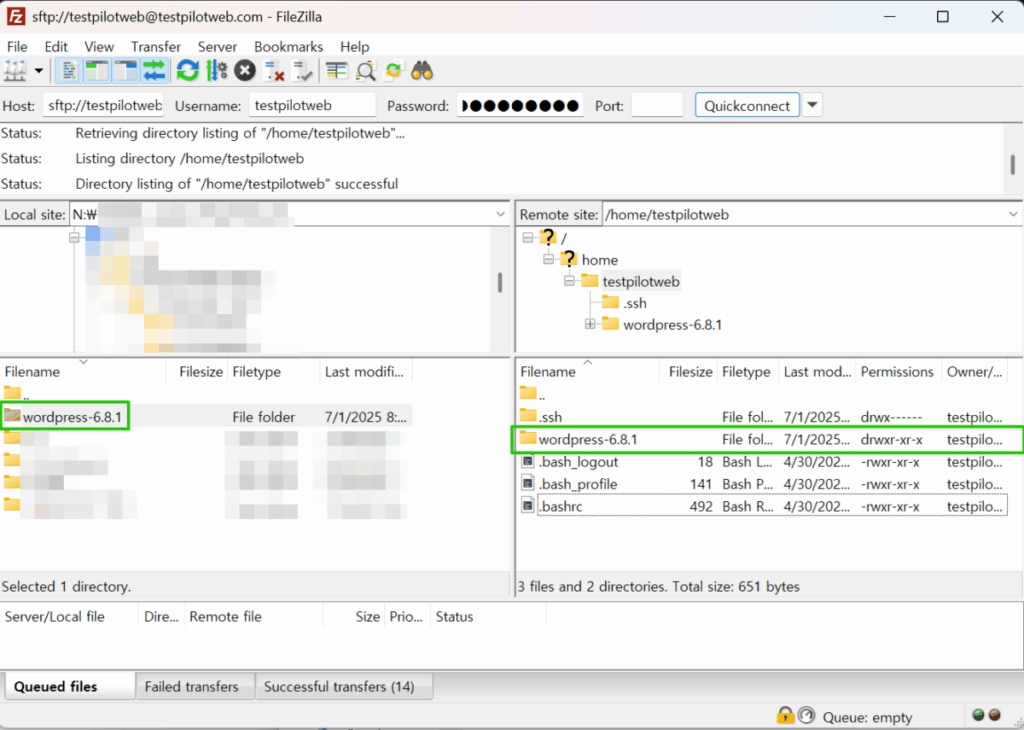Open the Transfer menu
The image size is (1024, 730).
tap(155, 46)
